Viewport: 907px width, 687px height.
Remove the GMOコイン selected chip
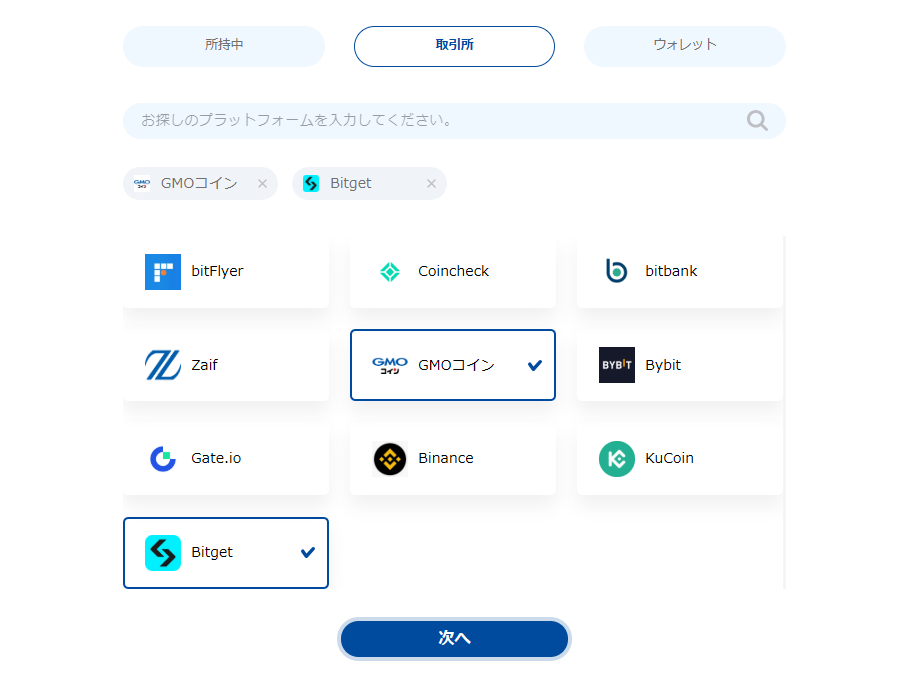tap(262, 183)
